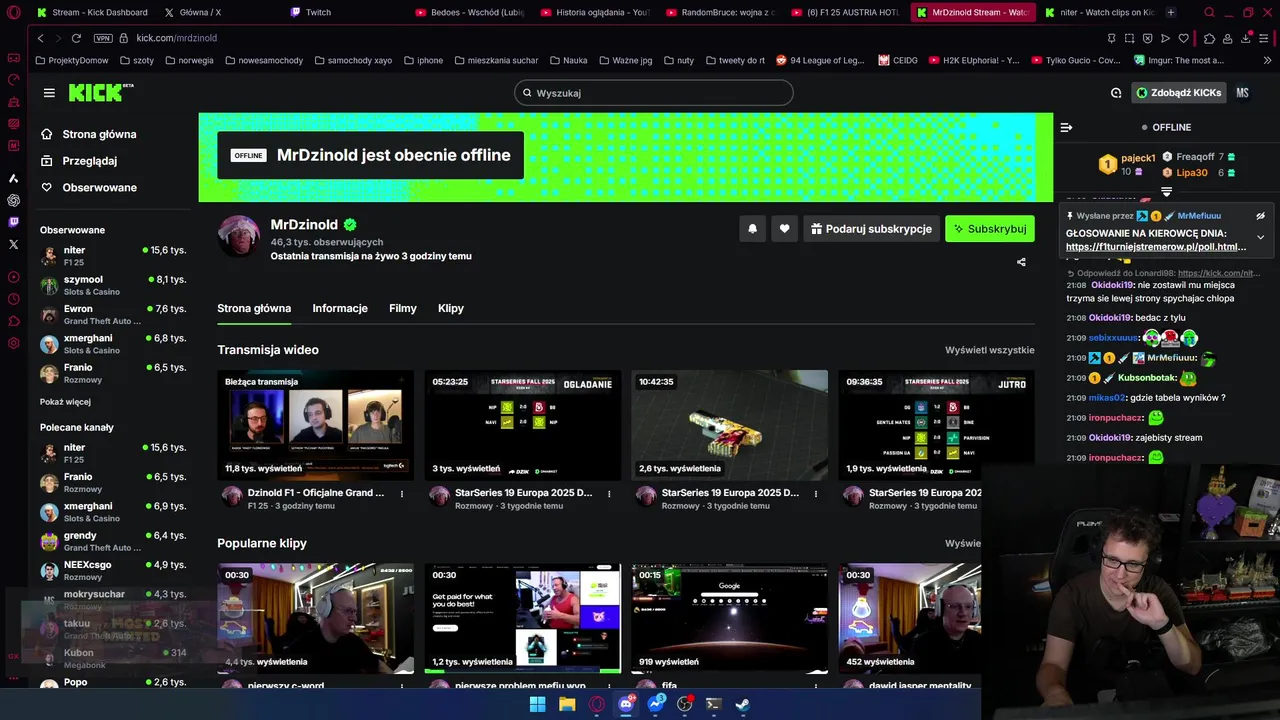Open the MS user avatar menu
The height and width of the screenshot is (720, 1280).
point(1242,93)
